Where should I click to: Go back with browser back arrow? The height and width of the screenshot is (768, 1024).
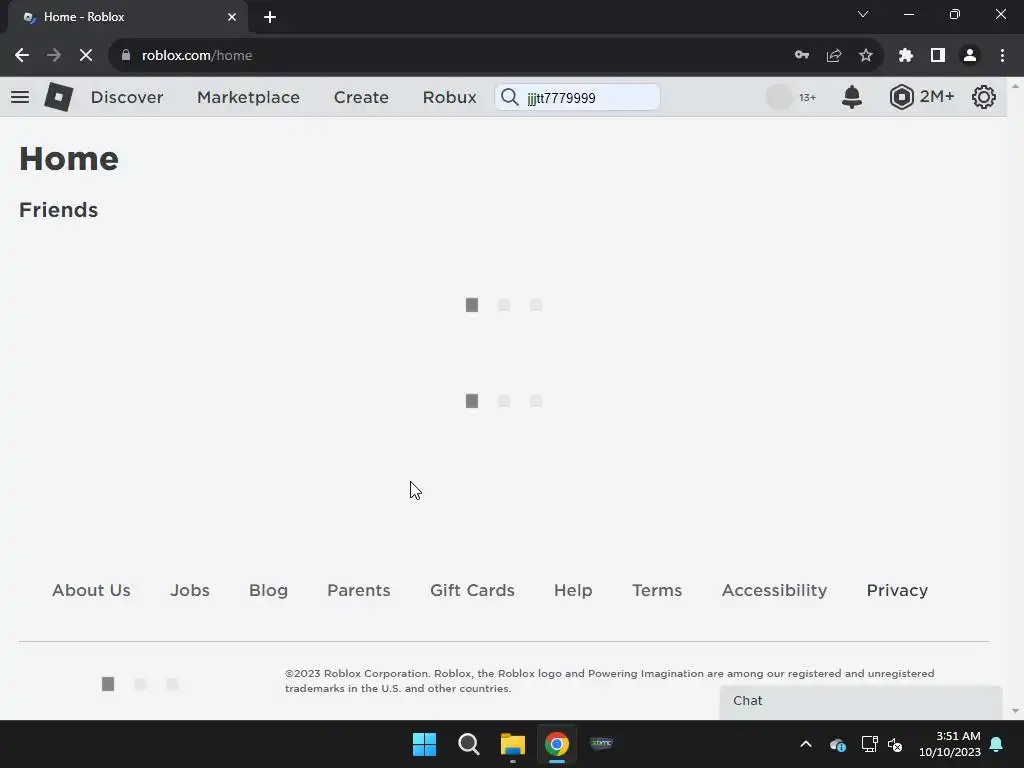coord(22,56)
